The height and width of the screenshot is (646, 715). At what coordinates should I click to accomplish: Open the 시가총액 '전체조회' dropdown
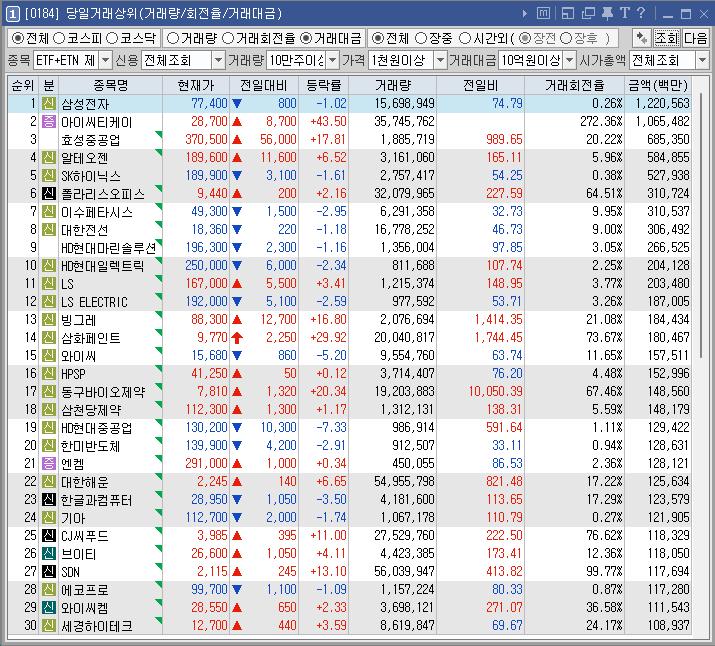pyautogui.click(x=702, y=60)
